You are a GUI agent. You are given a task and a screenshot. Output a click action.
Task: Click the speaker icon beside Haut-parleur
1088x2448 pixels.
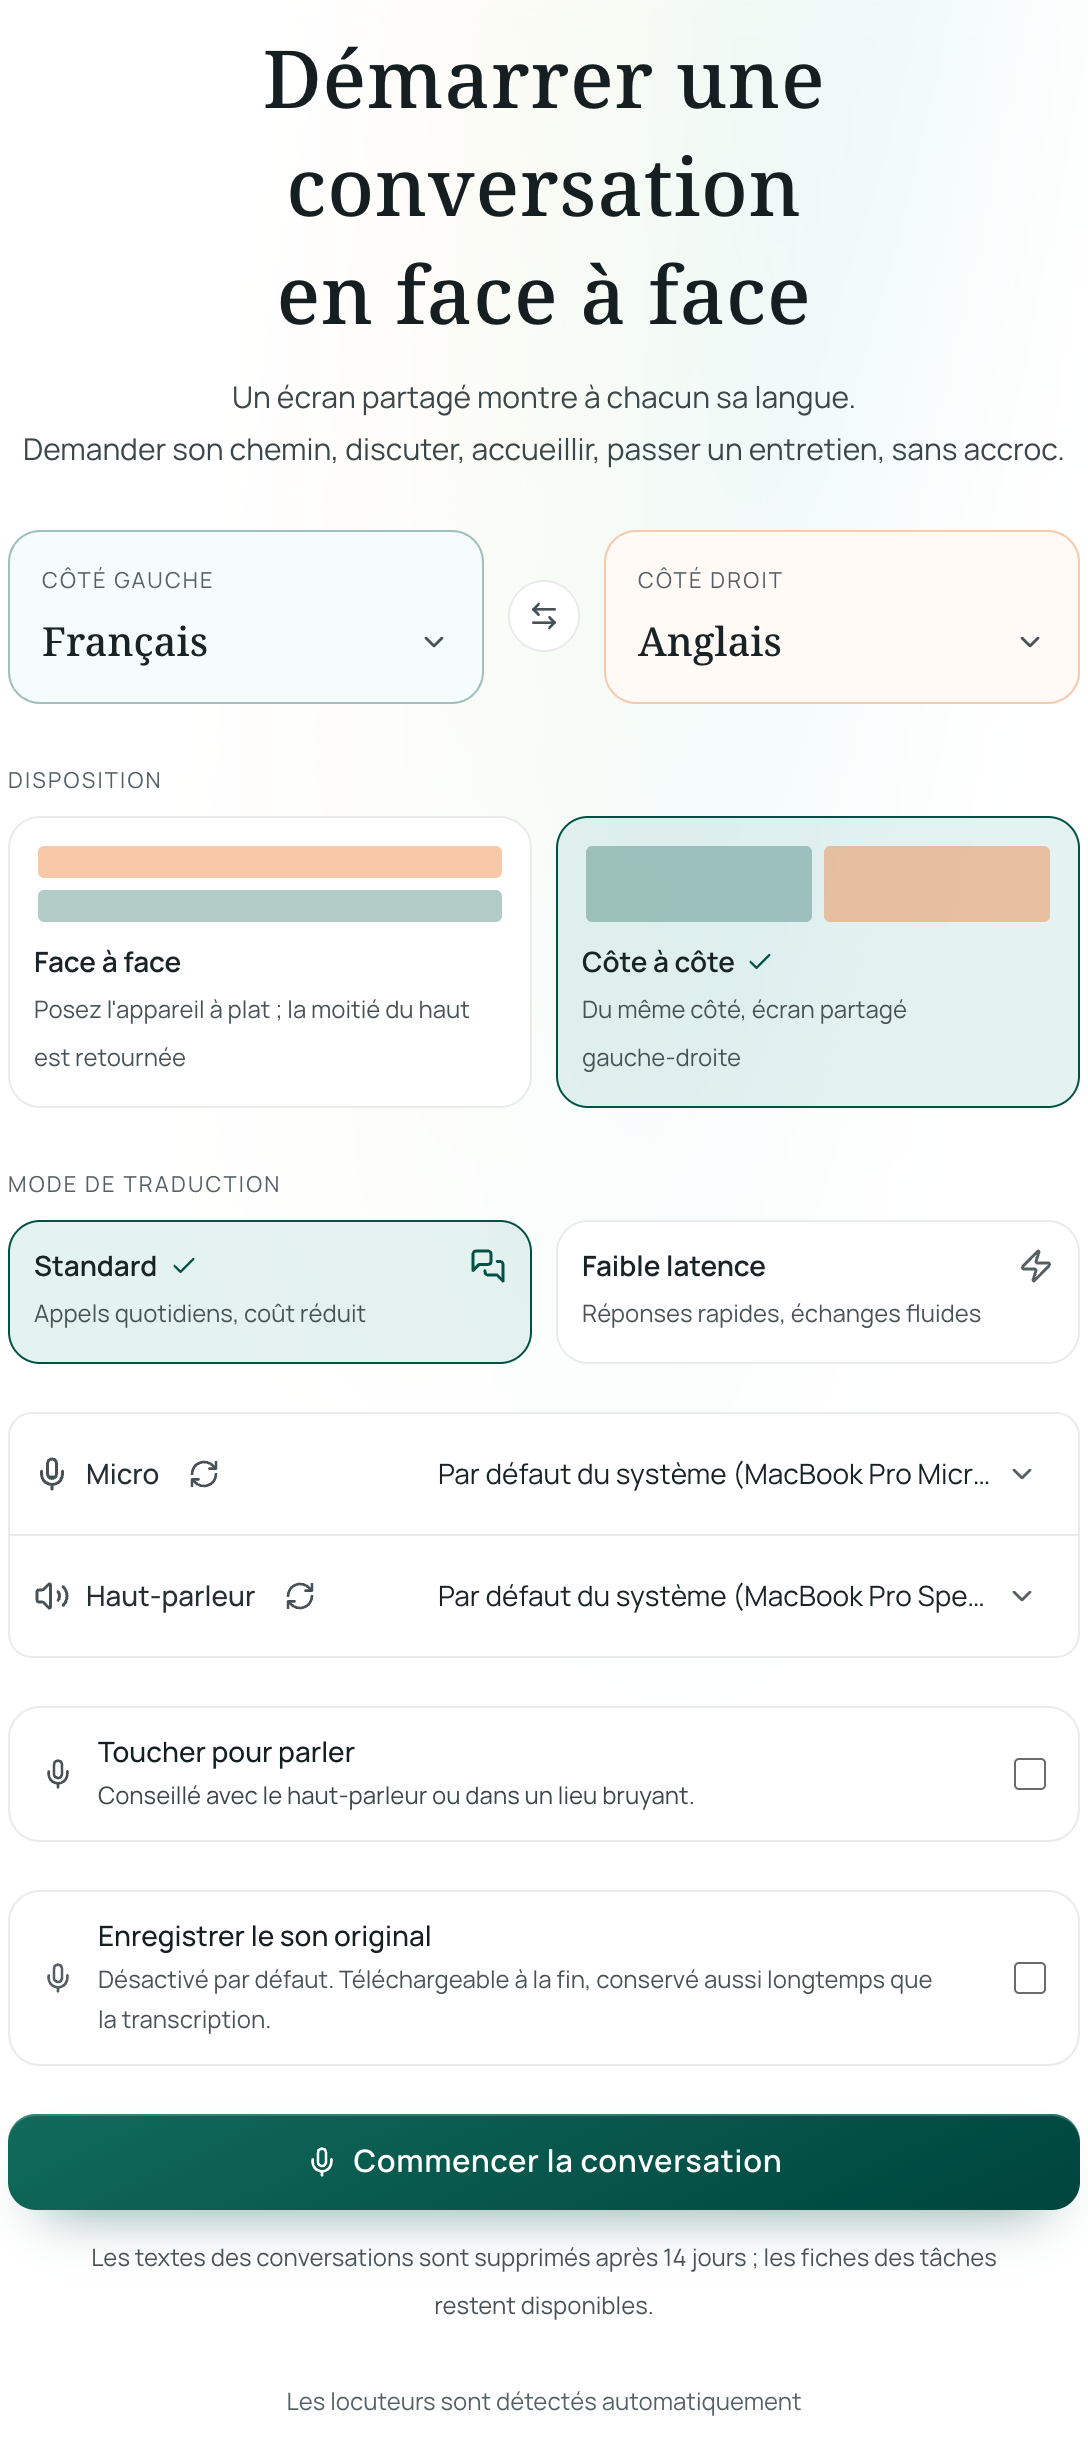[52, 1596]
